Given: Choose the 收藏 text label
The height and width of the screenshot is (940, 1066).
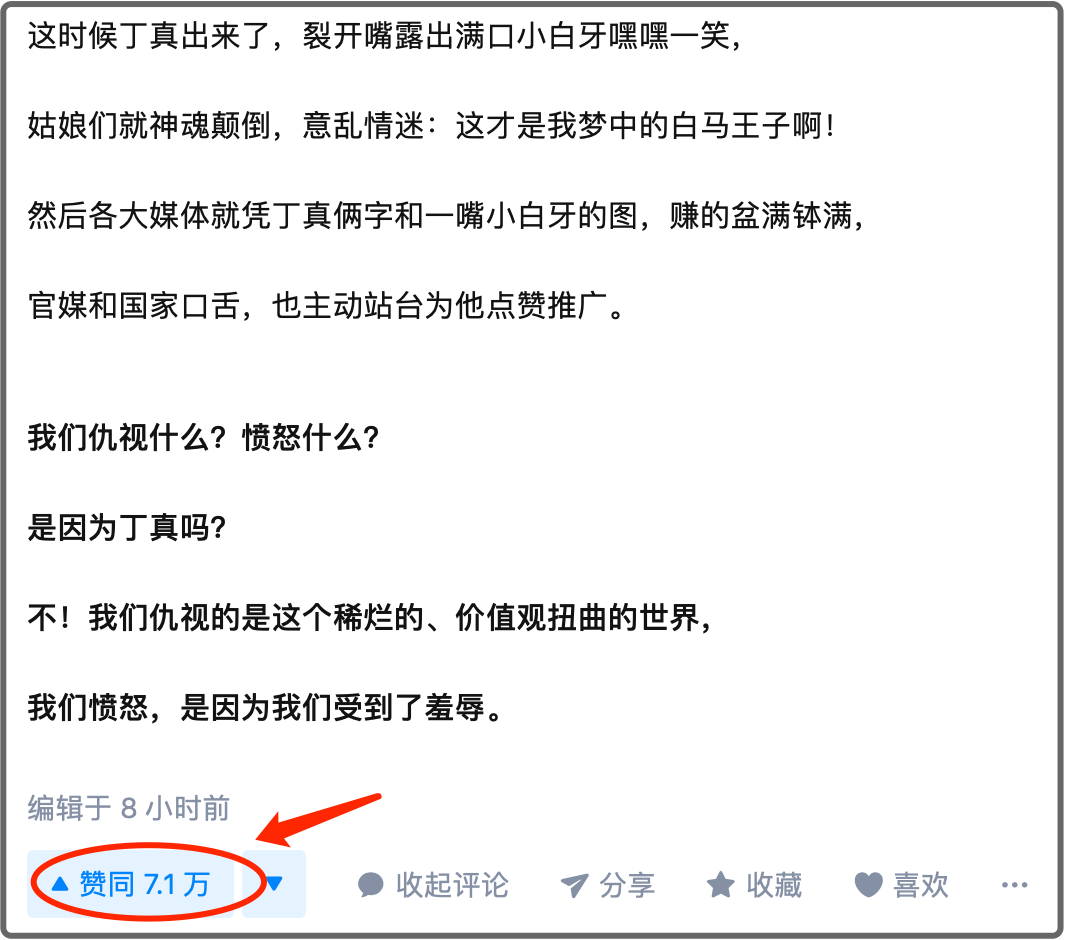Looking at the screenshot, I should click(774, 885).
